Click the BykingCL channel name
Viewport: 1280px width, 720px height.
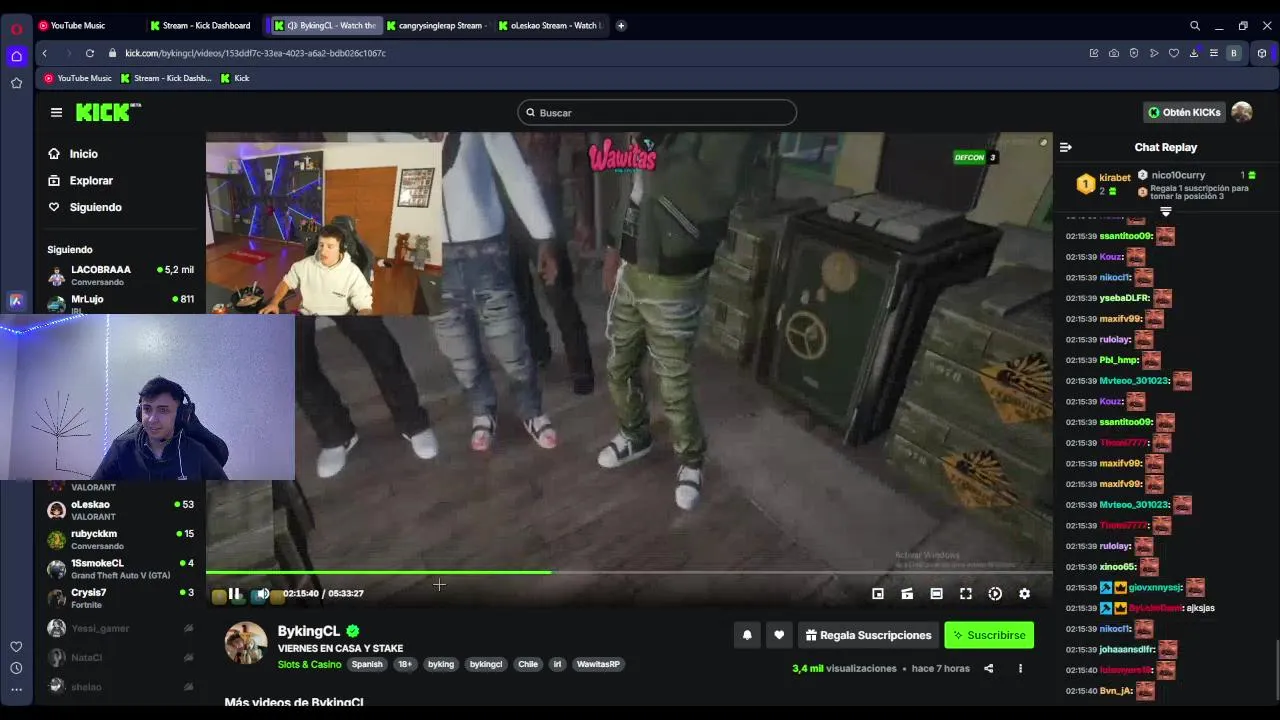309,631
